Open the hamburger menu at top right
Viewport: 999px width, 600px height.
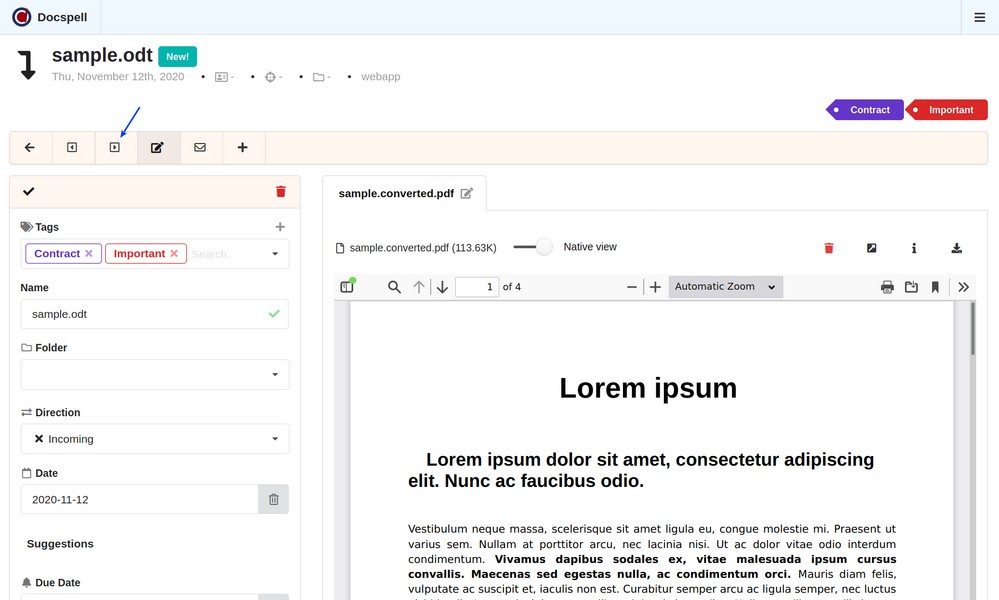979,17
